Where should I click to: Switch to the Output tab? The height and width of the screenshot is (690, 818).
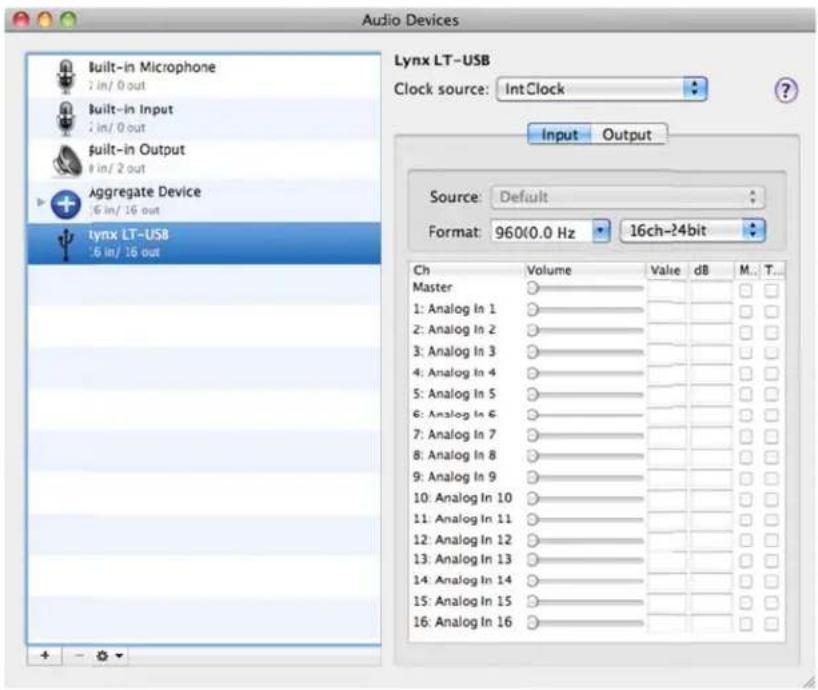click(628, 135)
